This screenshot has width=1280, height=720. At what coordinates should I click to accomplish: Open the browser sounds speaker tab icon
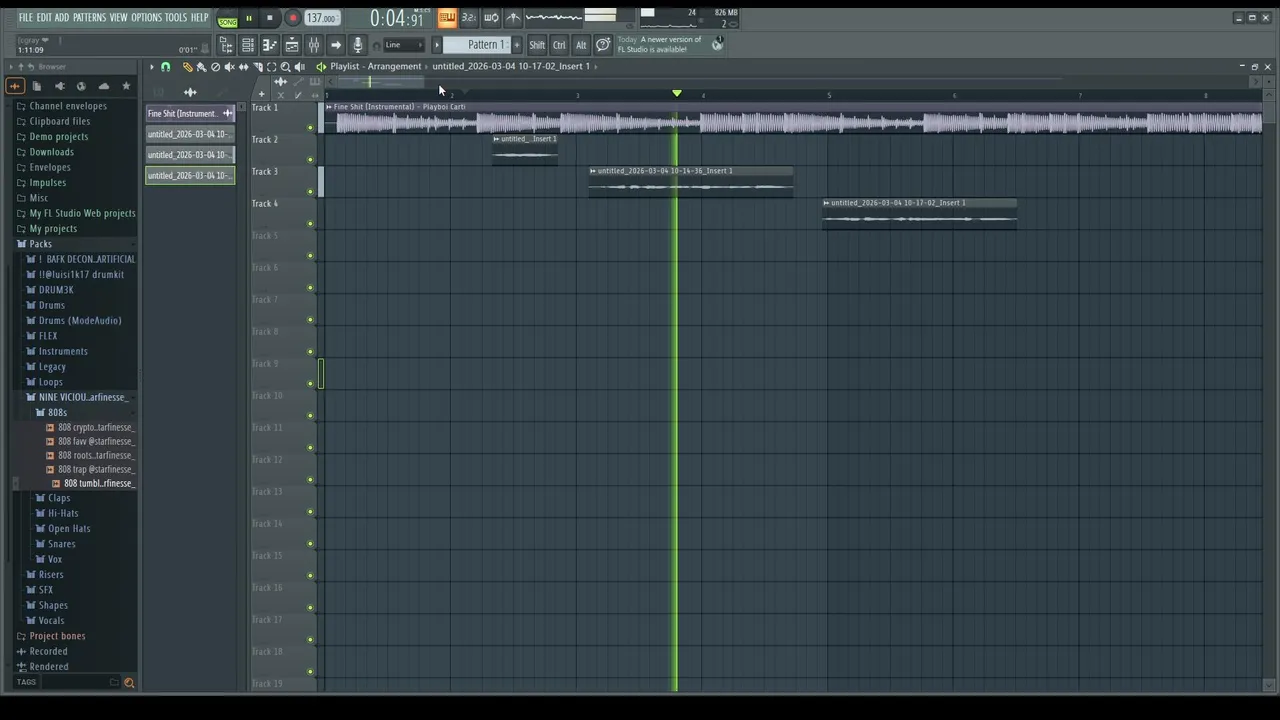59,86
